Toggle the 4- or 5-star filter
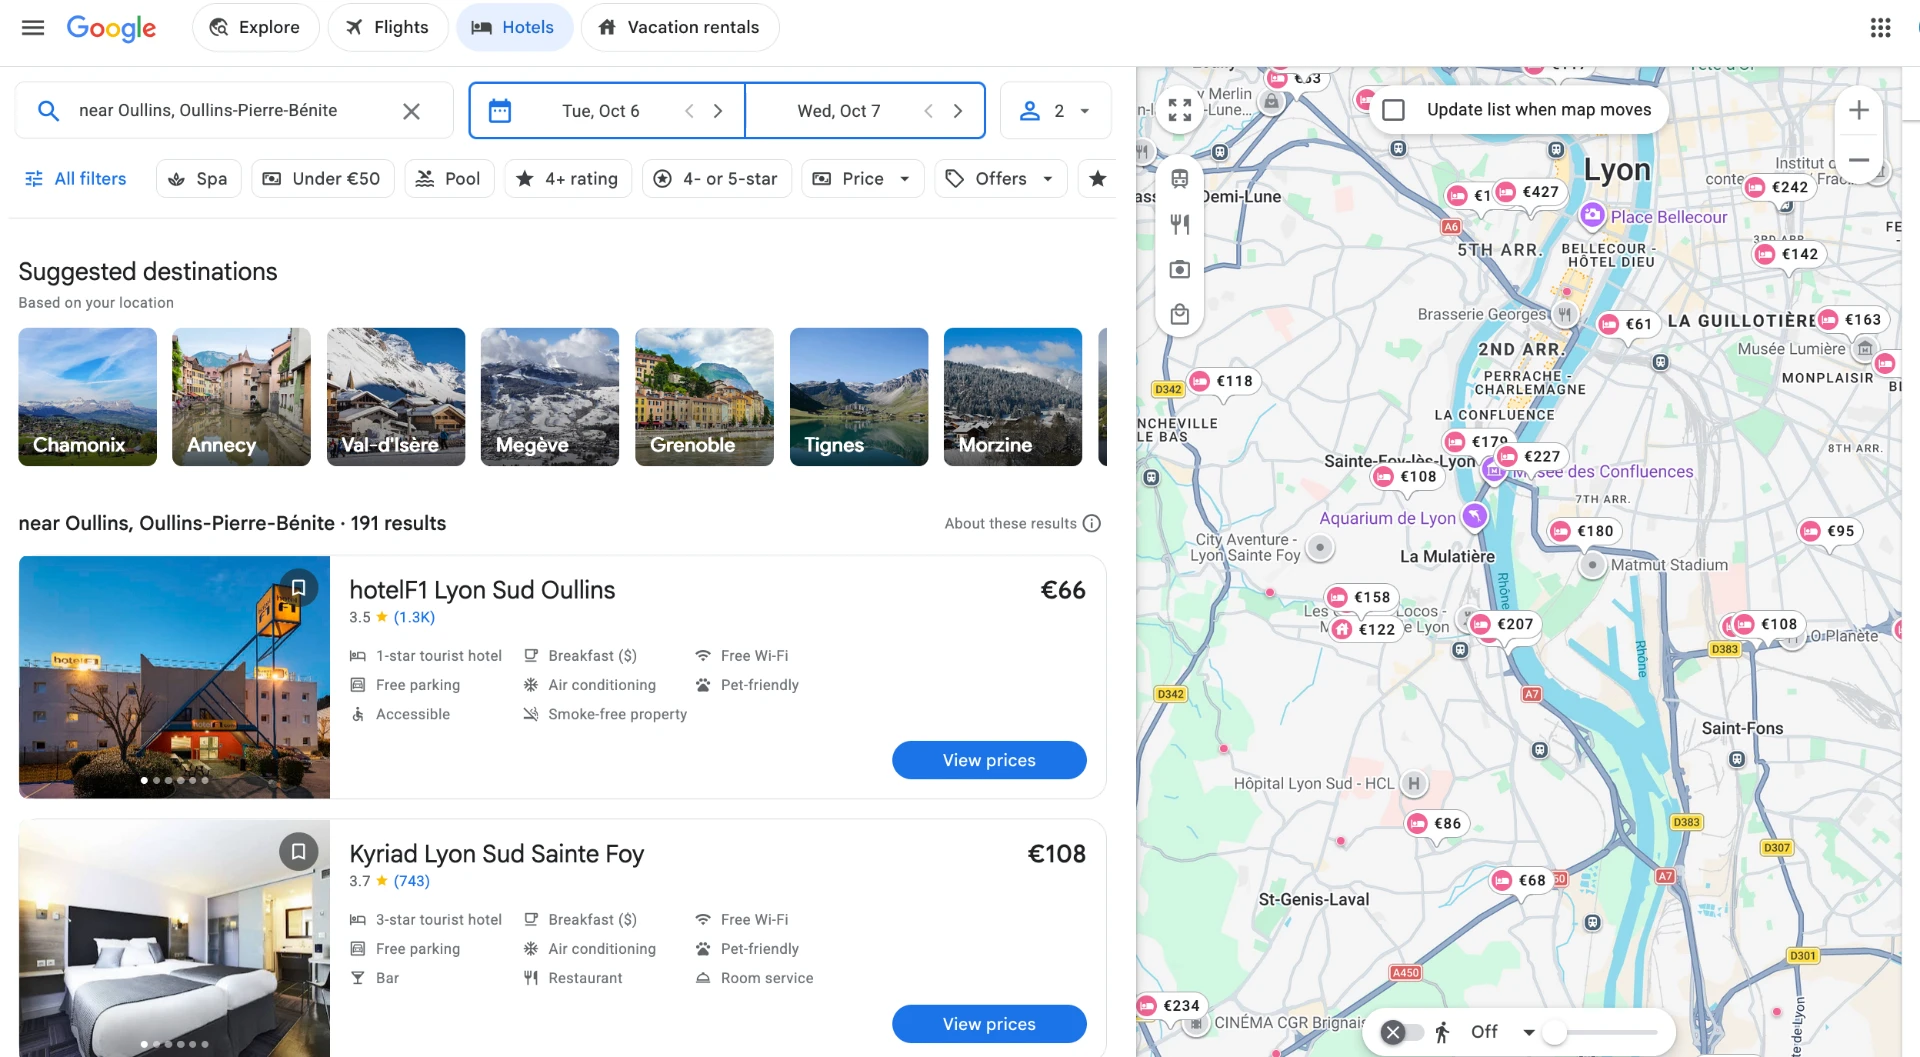Viewport: 1920px width, 1057px height. tap(716, 179)
